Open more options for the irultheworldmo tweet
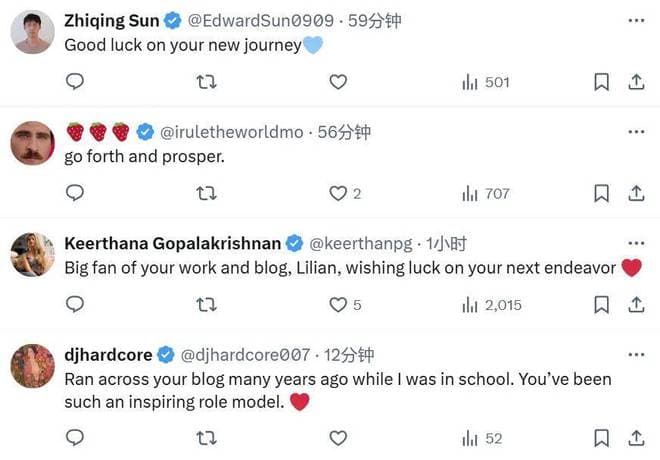Viewport: 660px width, 460px height. [x=636, y=131]
